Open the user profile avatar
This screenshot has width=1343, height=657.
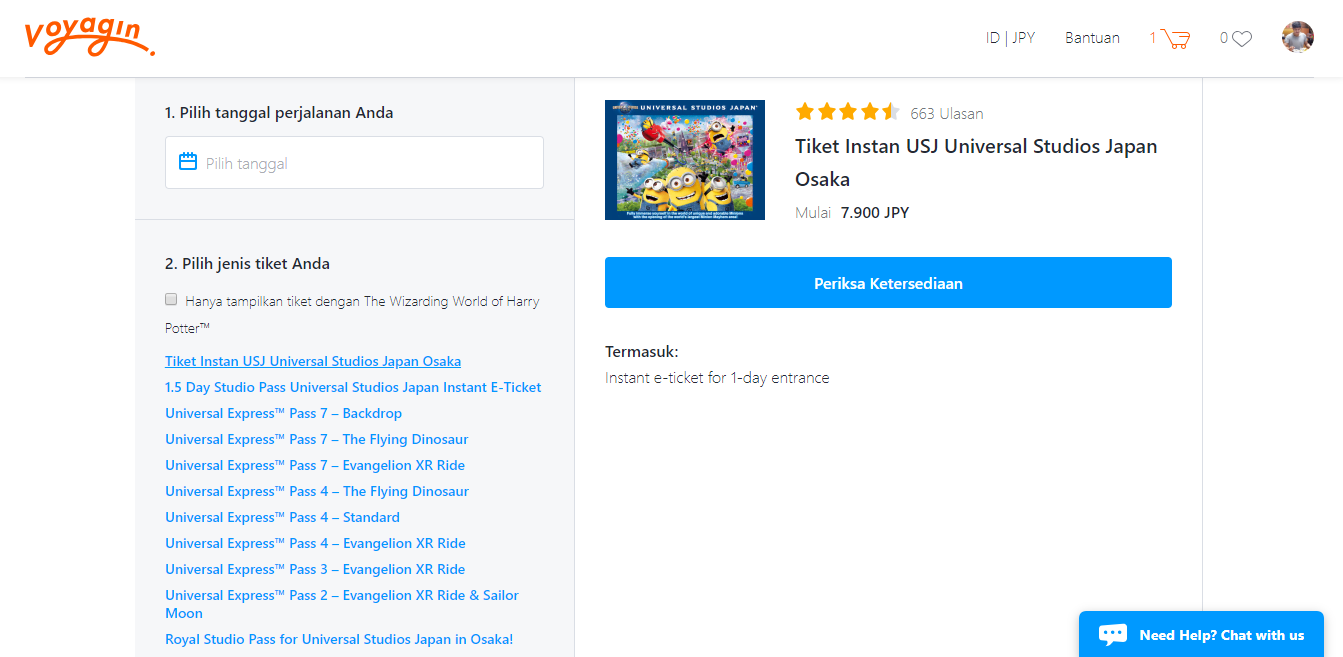[x=1297, y=38]
